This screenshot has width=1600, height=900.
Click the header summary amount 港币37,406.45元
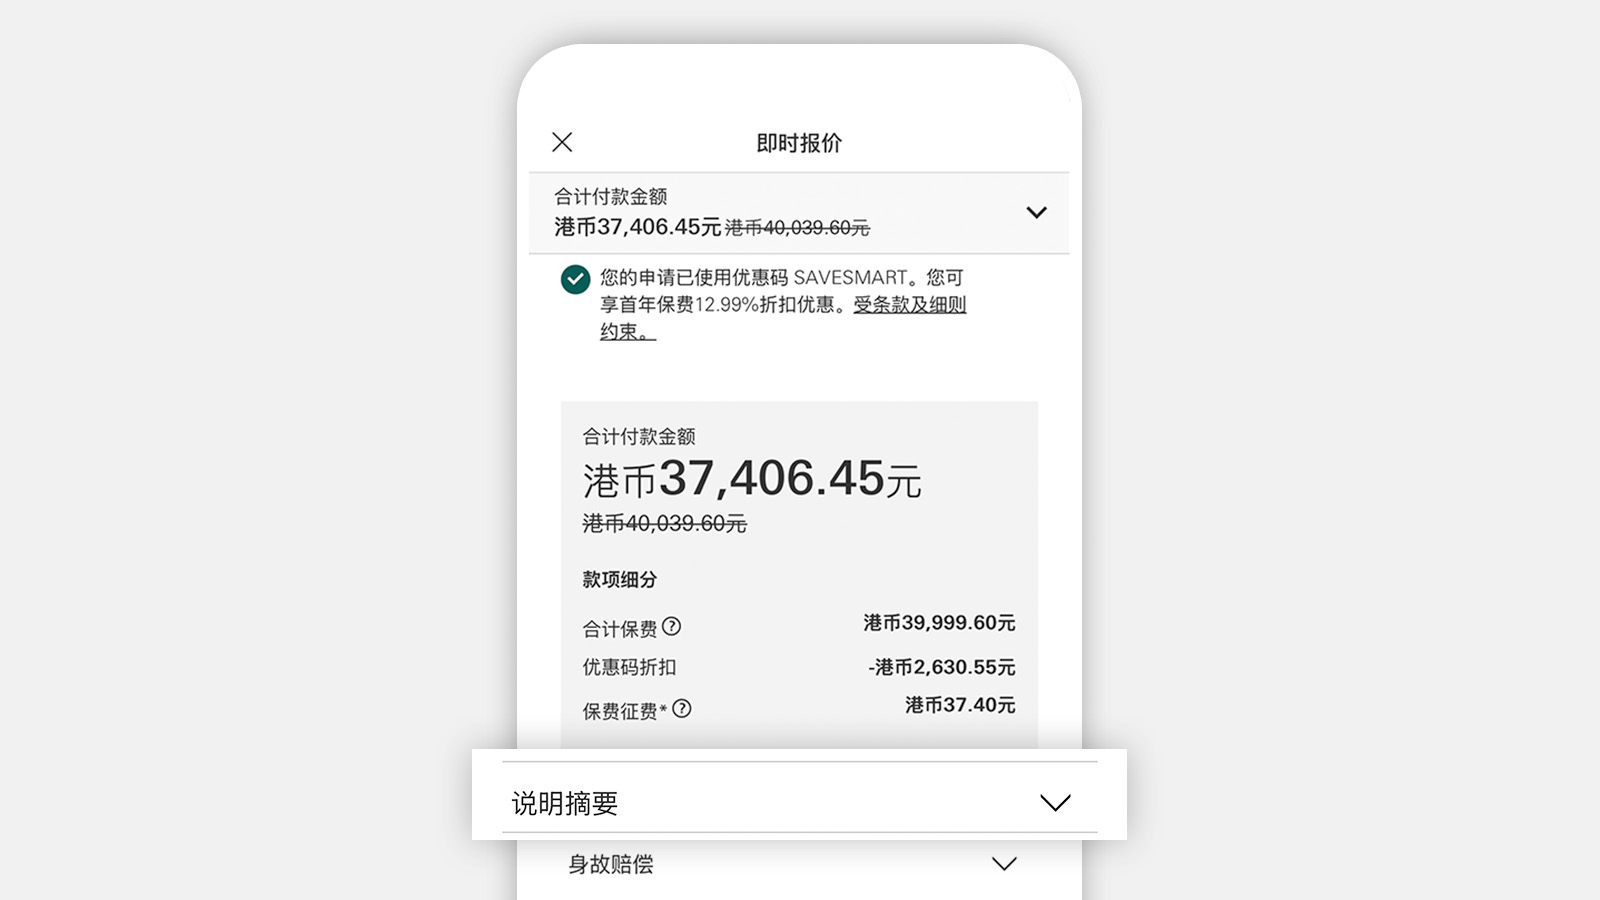click(638, 227)
